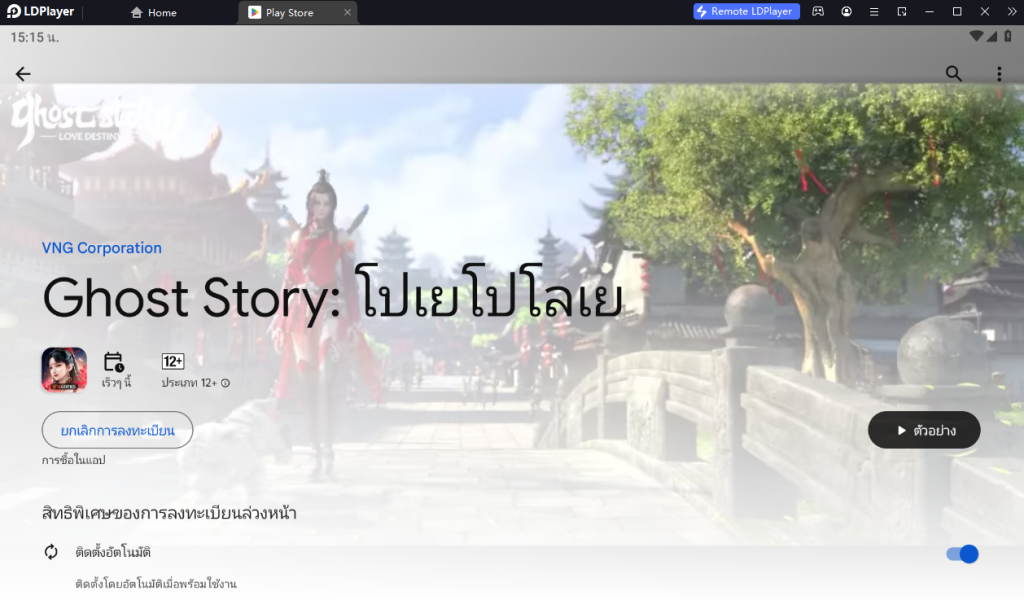Go back with the arrow icon
This screenshot has width=1024, height=600.
coord(23,74)
